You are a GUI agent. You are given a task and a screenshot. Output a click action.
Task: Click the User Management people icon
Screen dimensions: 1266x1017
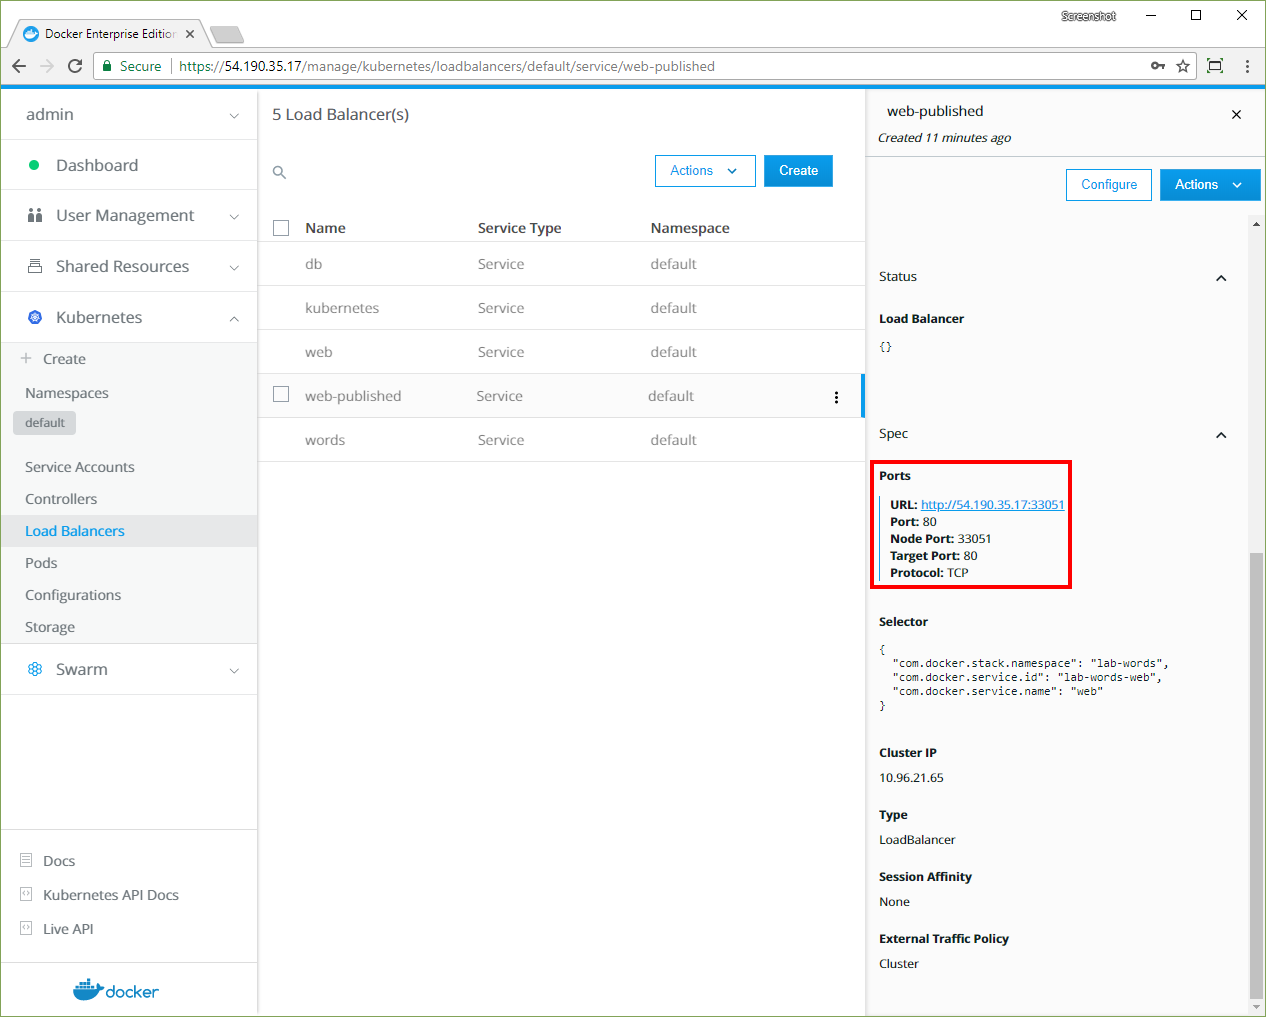[x=35, y=215]
